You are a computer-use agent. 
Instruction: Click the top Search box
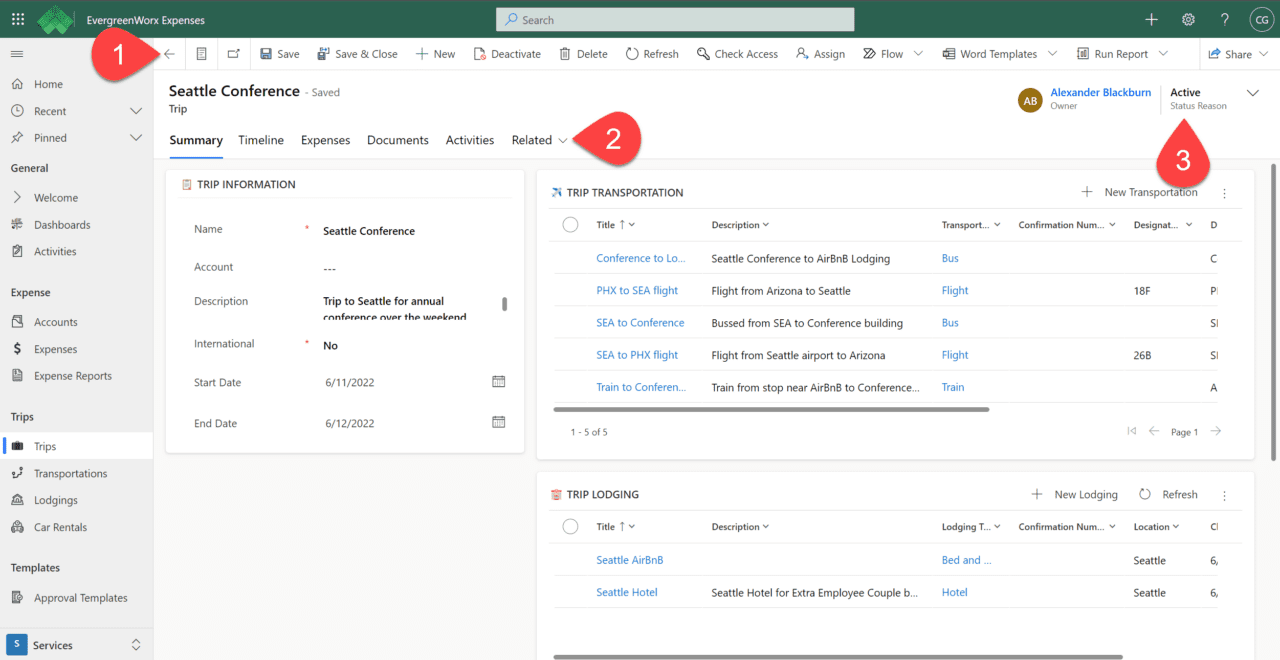[675, 20]
